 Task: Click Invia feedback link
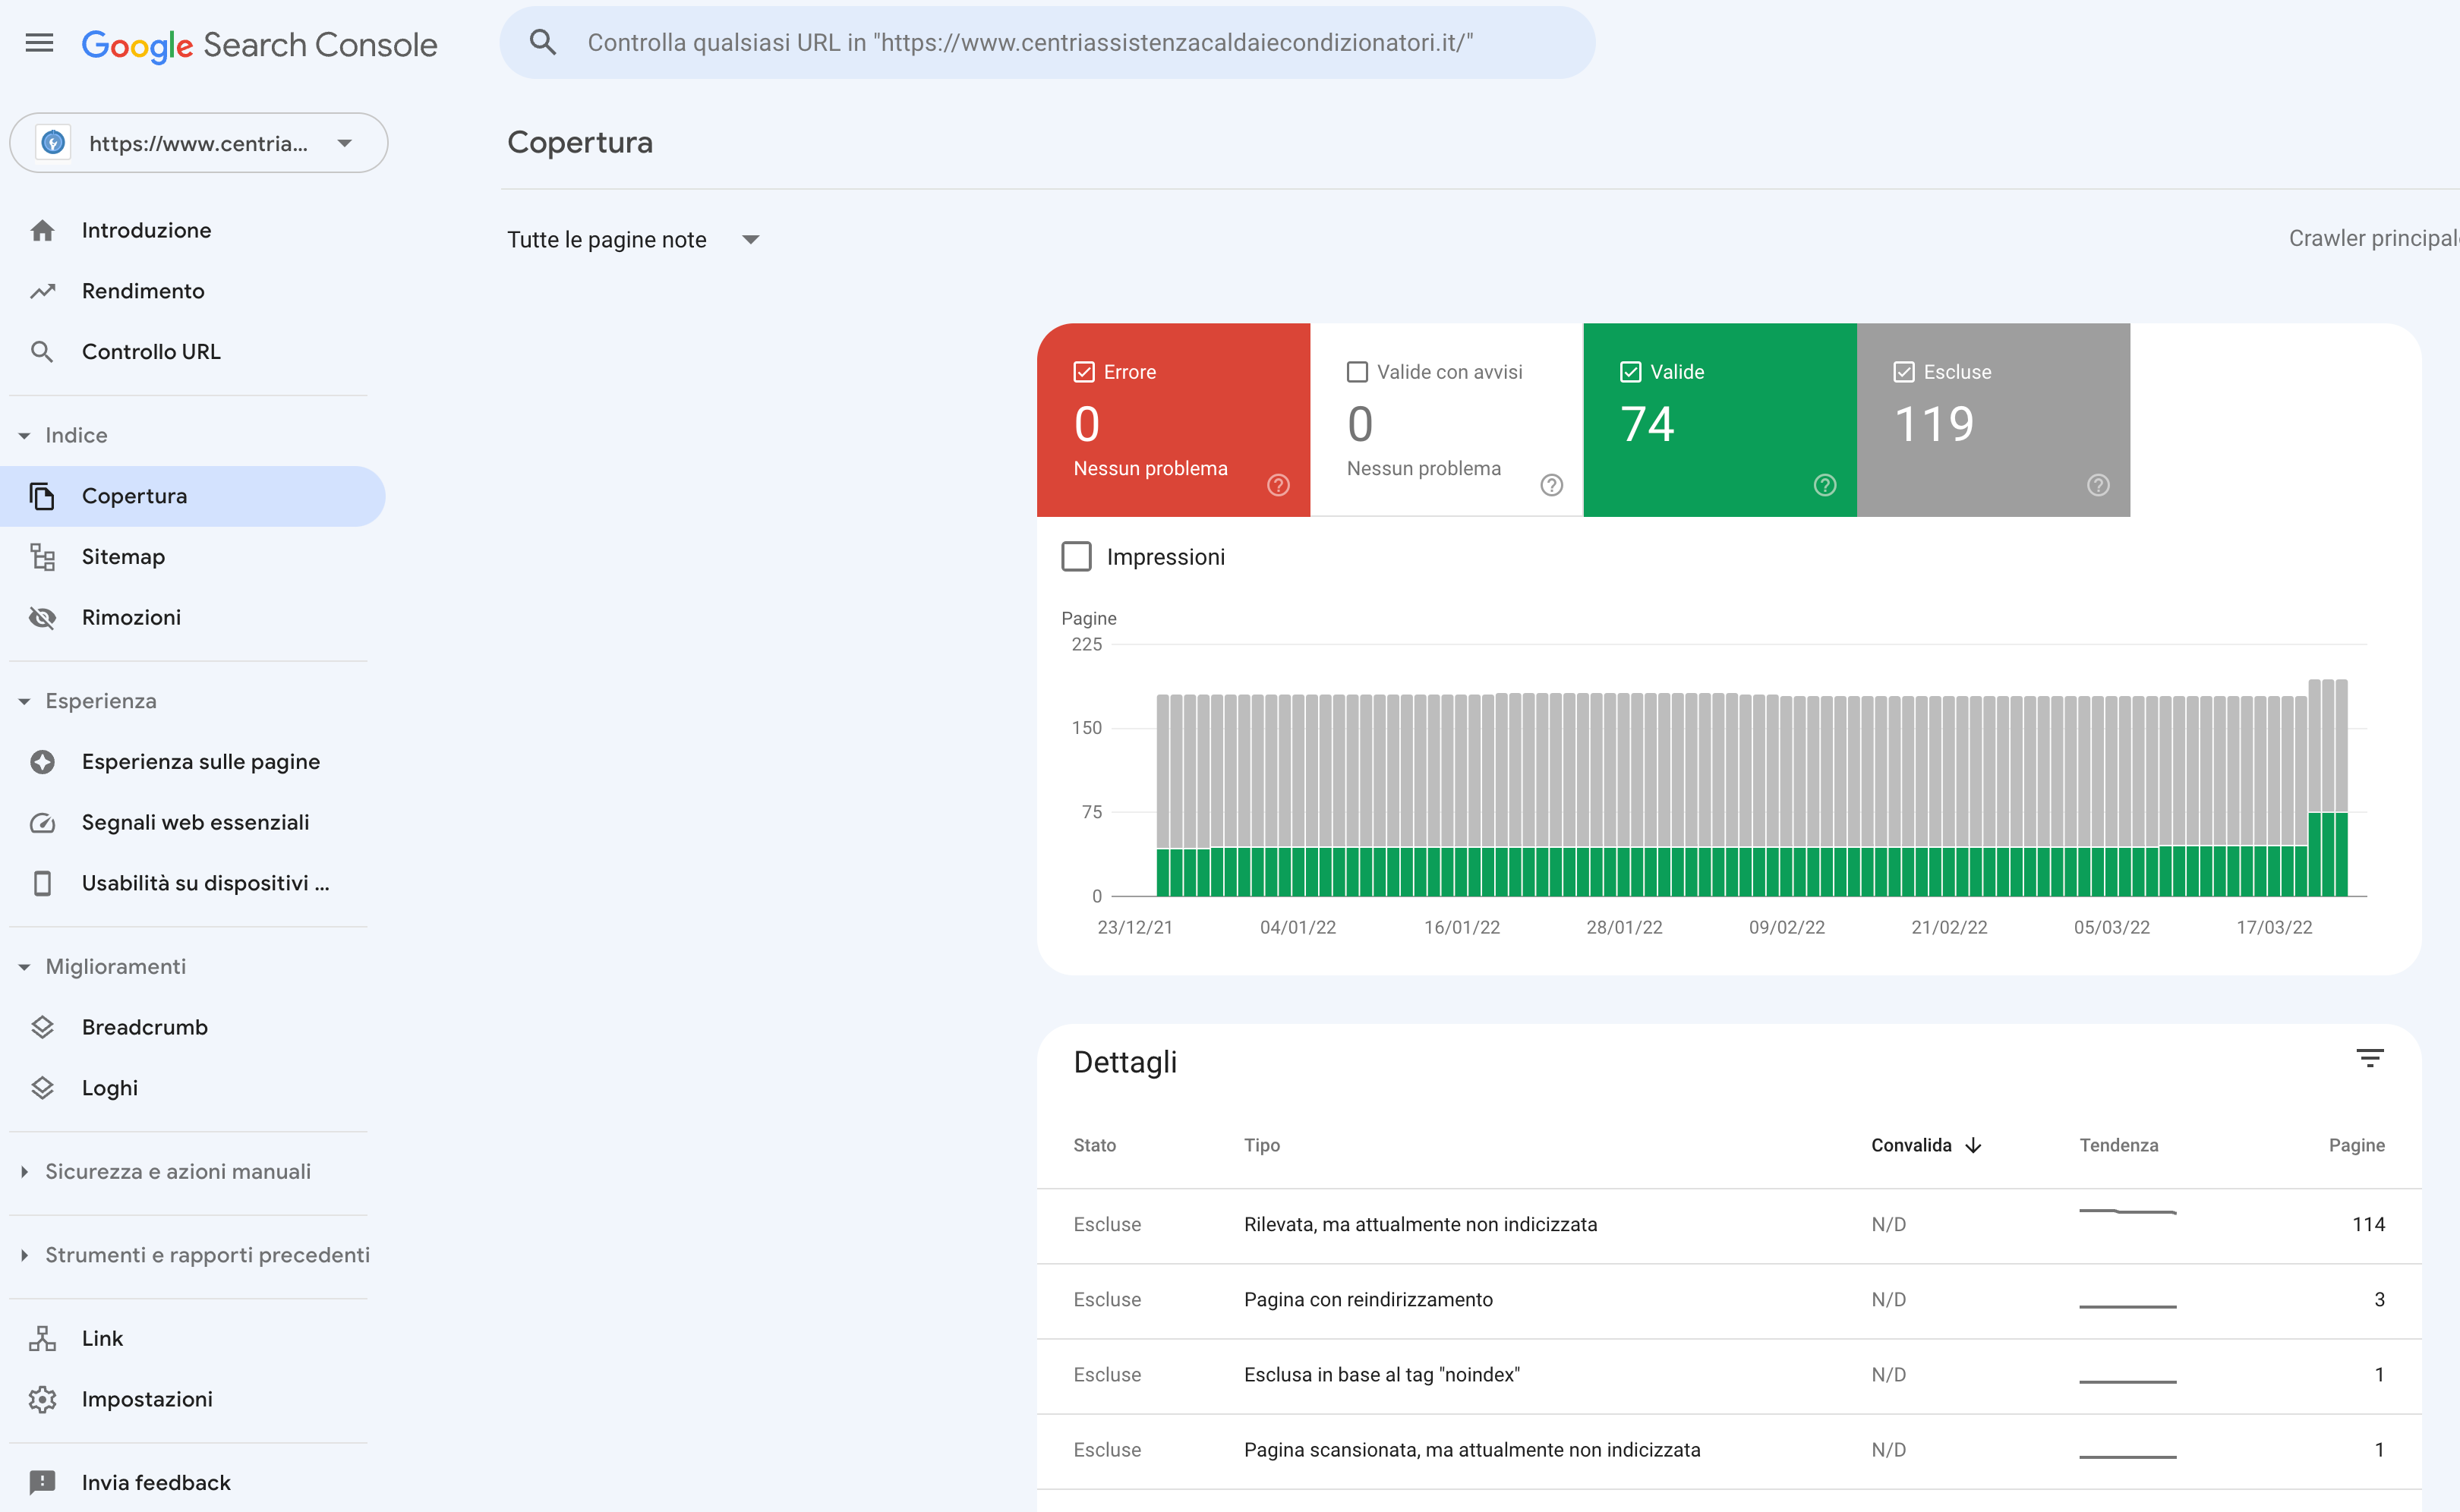156,1482
